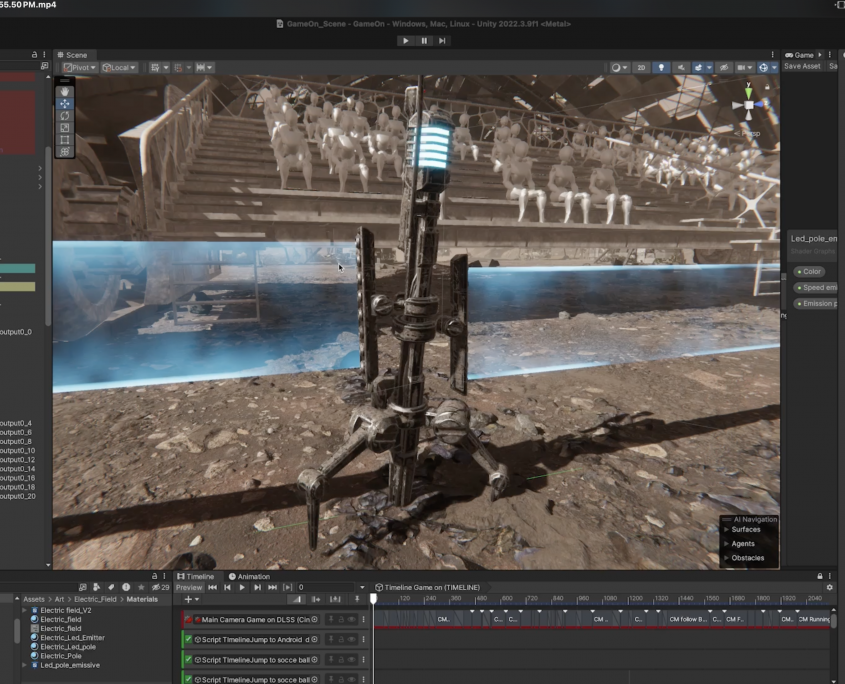Click the orientation gizmo in scene view
The height and width of the screenshot is (684, 845).
click(x=748, y=106)
